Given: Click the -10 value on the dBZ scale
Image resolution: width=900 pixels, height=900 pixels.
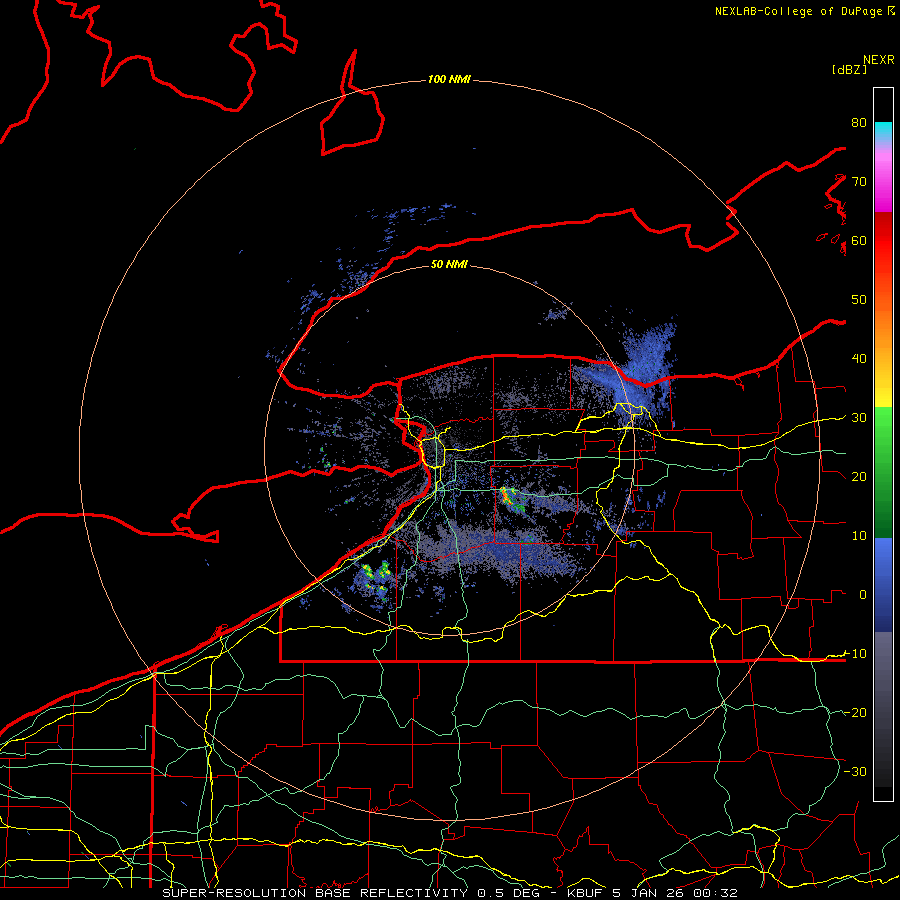Looking at the screenshot, I should tap(855, 654).
